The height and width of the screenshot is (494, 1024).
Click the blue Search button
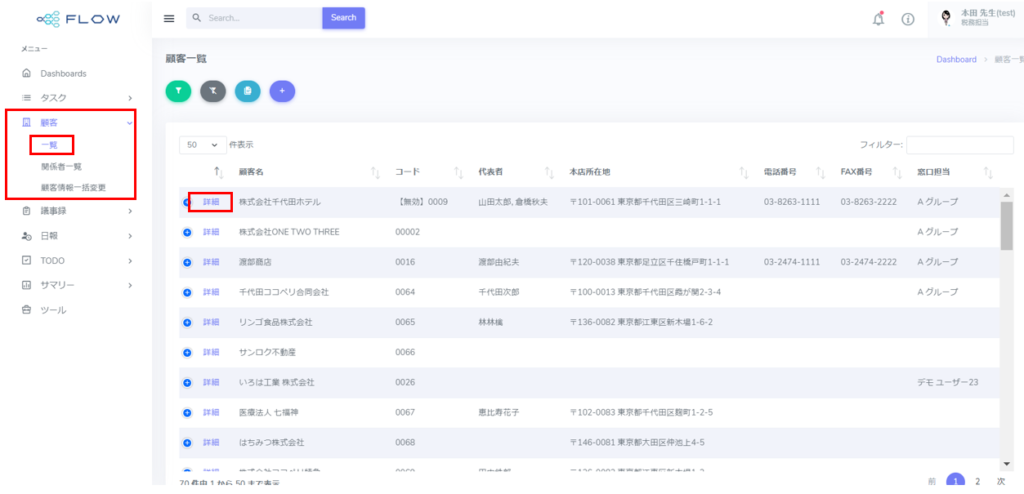pyautogui.click(x=343, y=18)
